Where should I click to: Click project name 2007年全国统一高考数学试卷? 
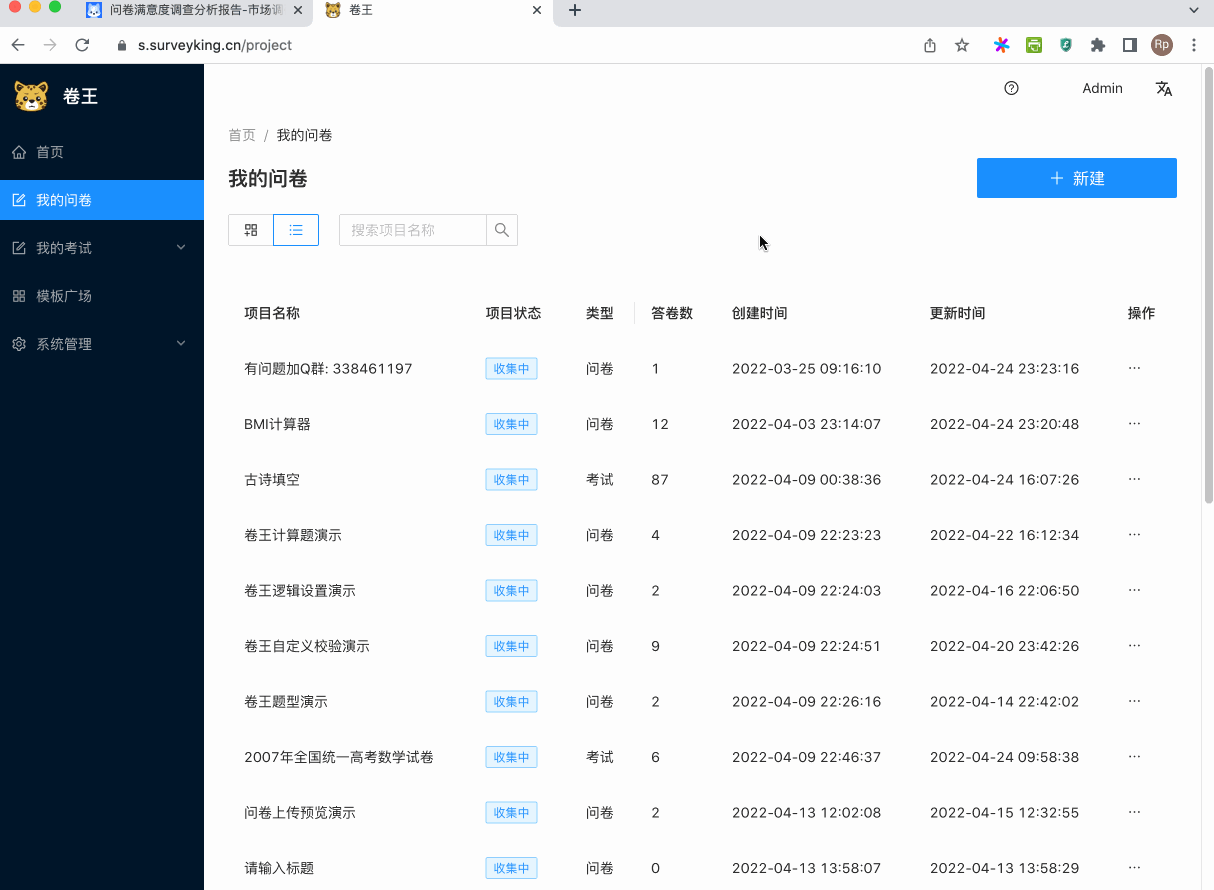coord(339,757)
